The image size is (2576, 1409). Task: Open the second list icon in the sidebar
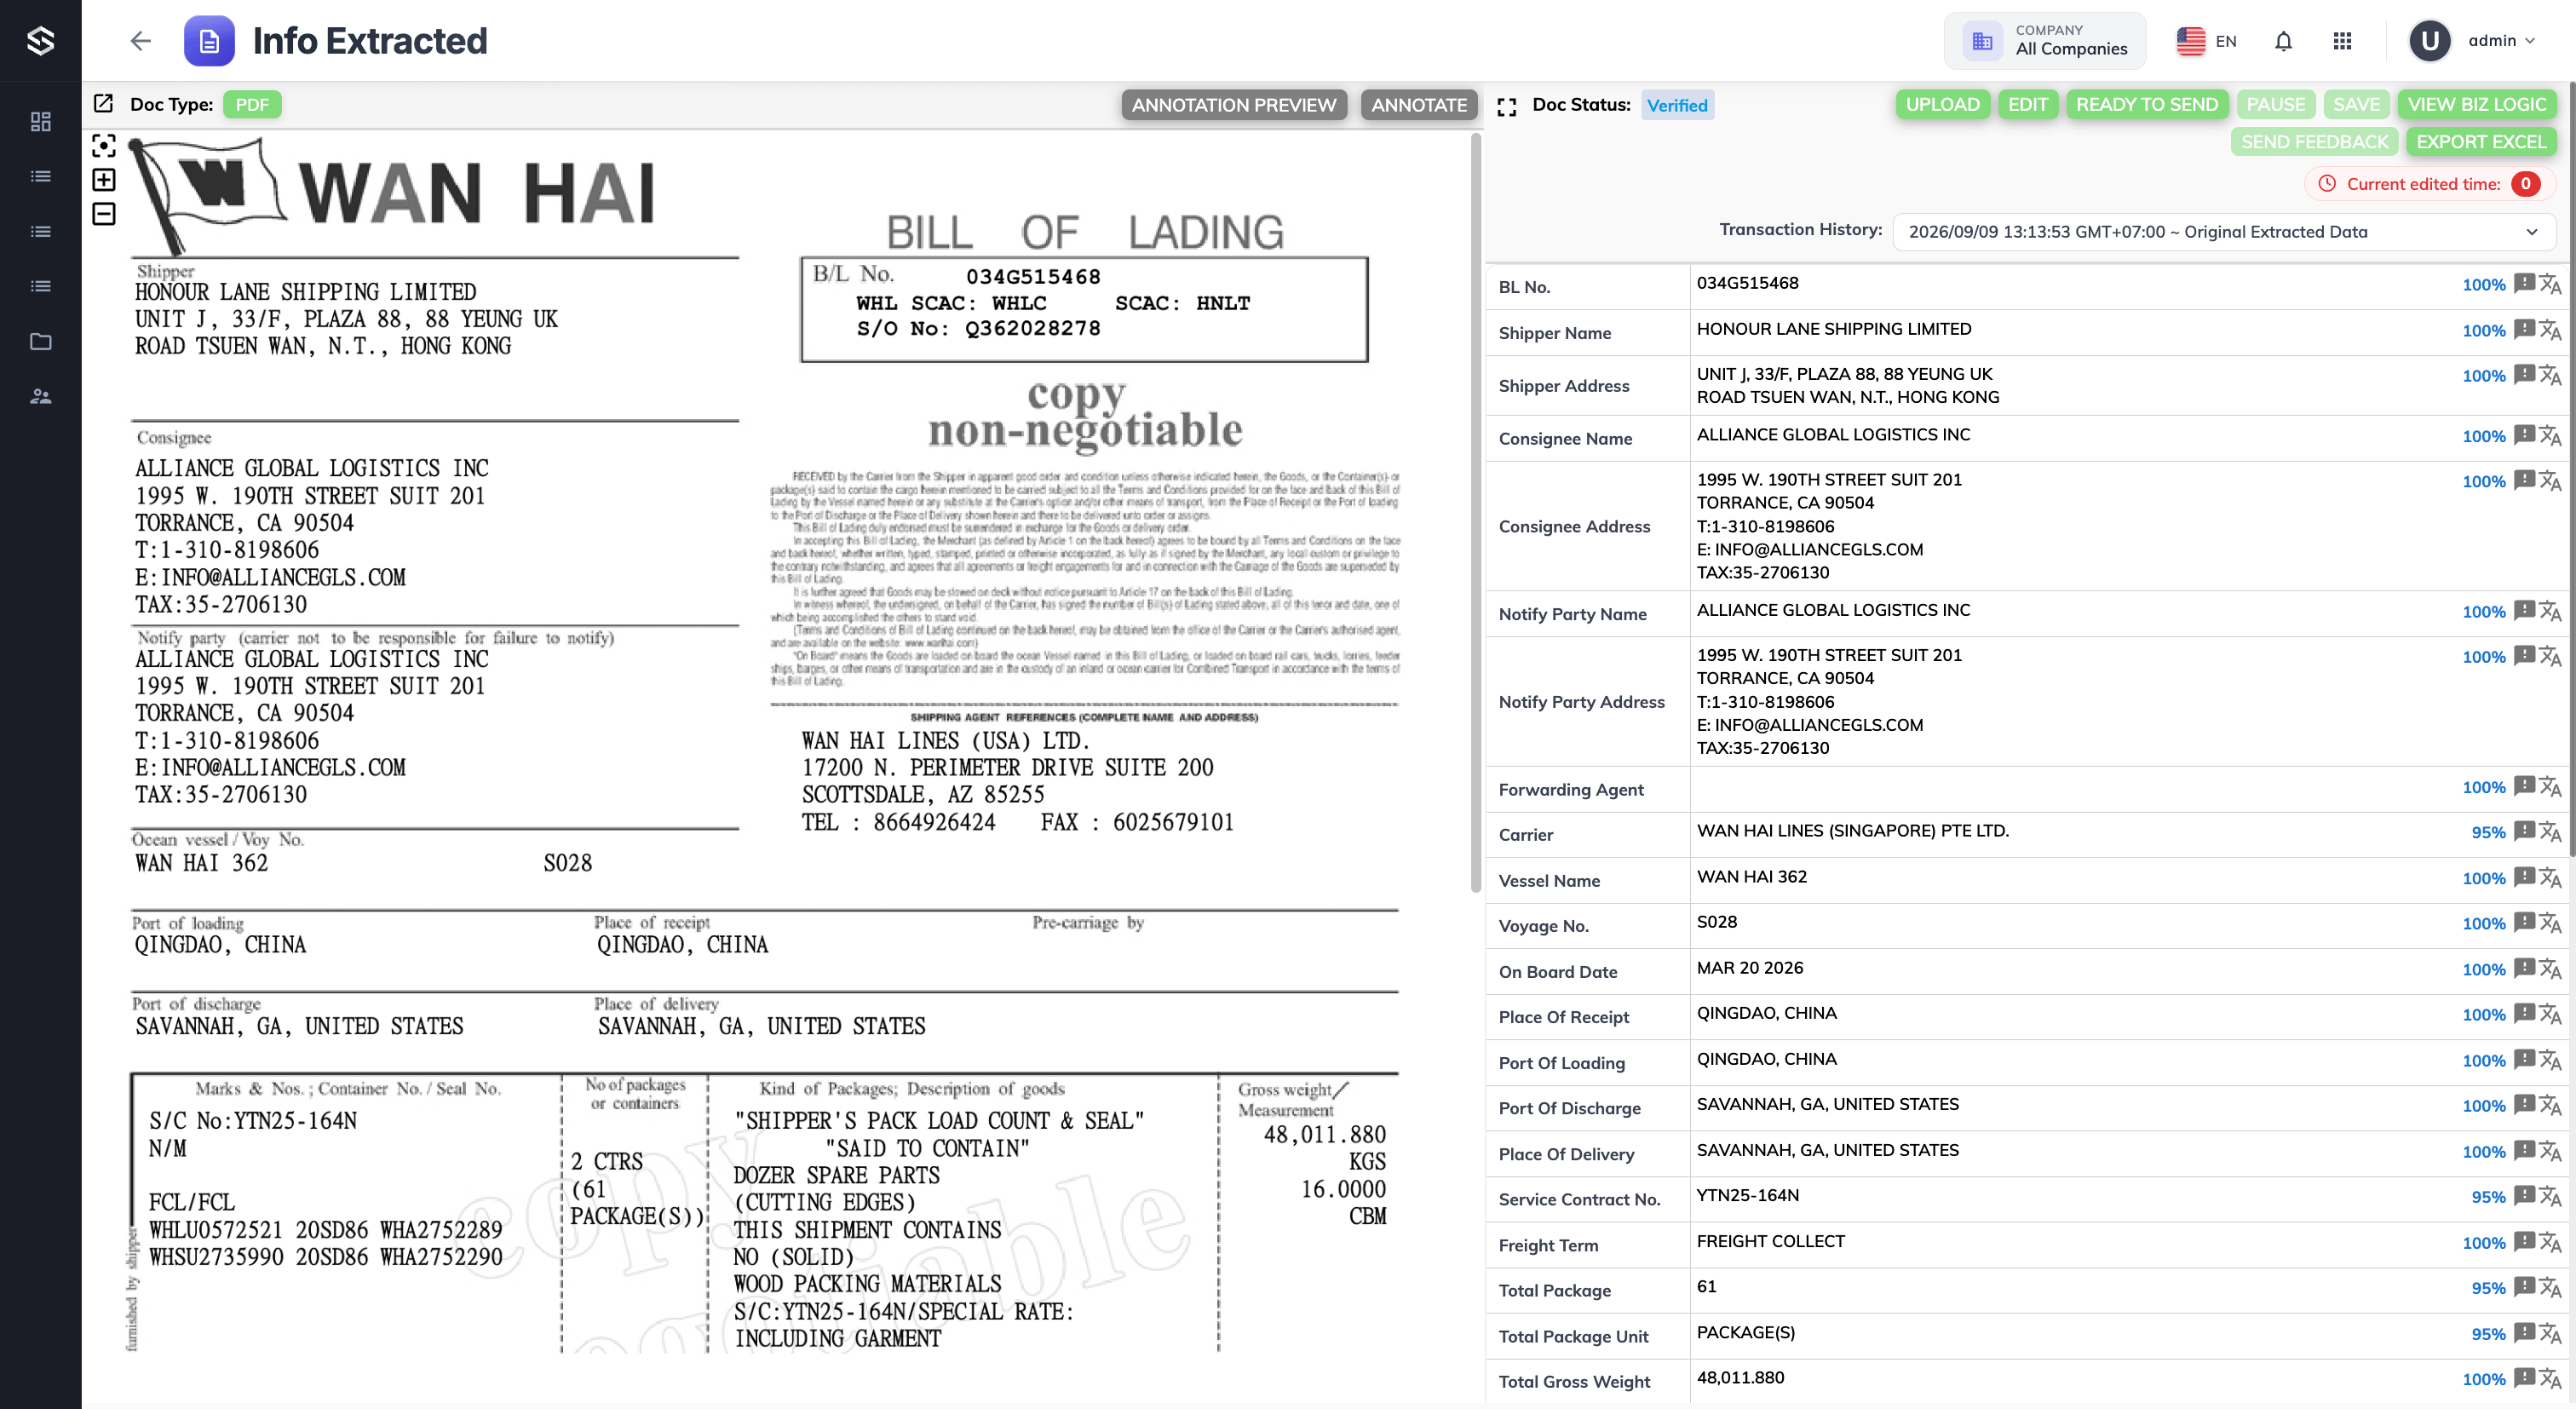pyautogui.click(x=40, y=231)
